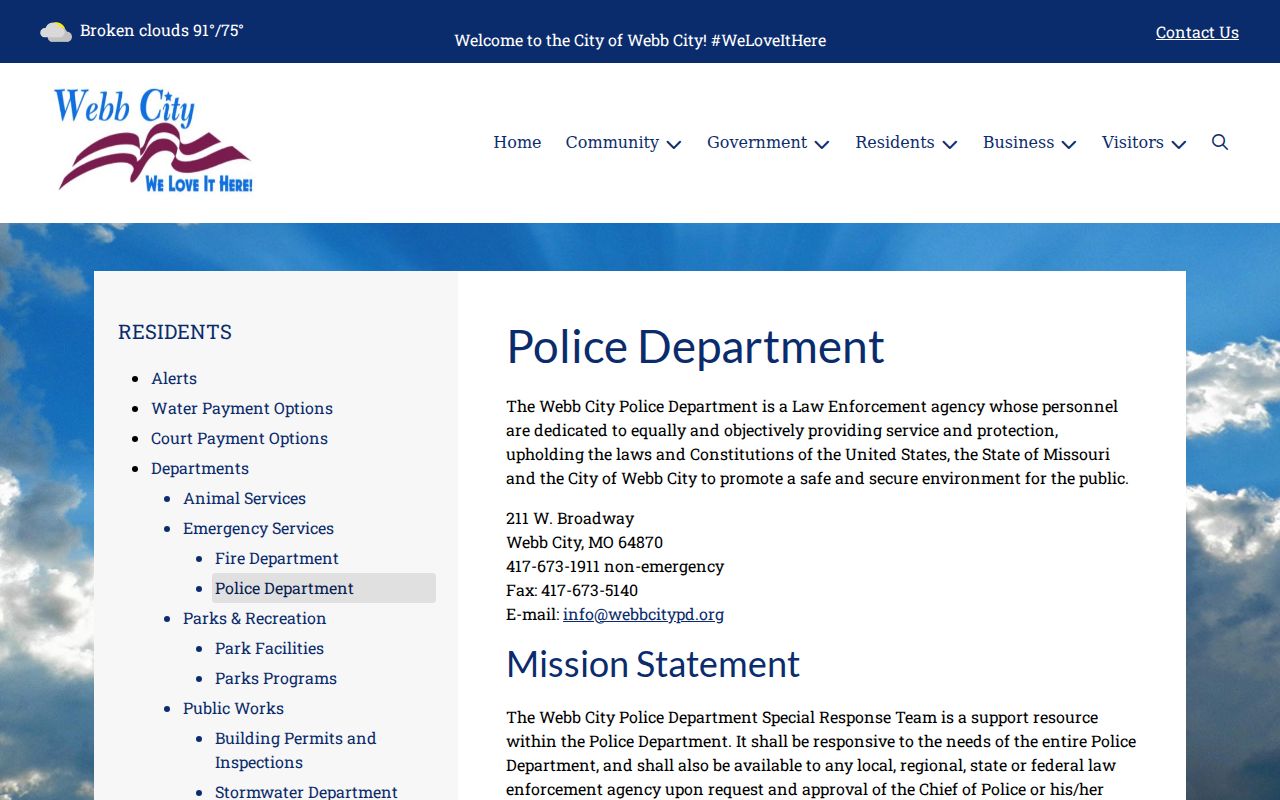This screenshot has width=1280, height=800.
Task: Open Alerts in sidebar
Action: coord(174,378)
